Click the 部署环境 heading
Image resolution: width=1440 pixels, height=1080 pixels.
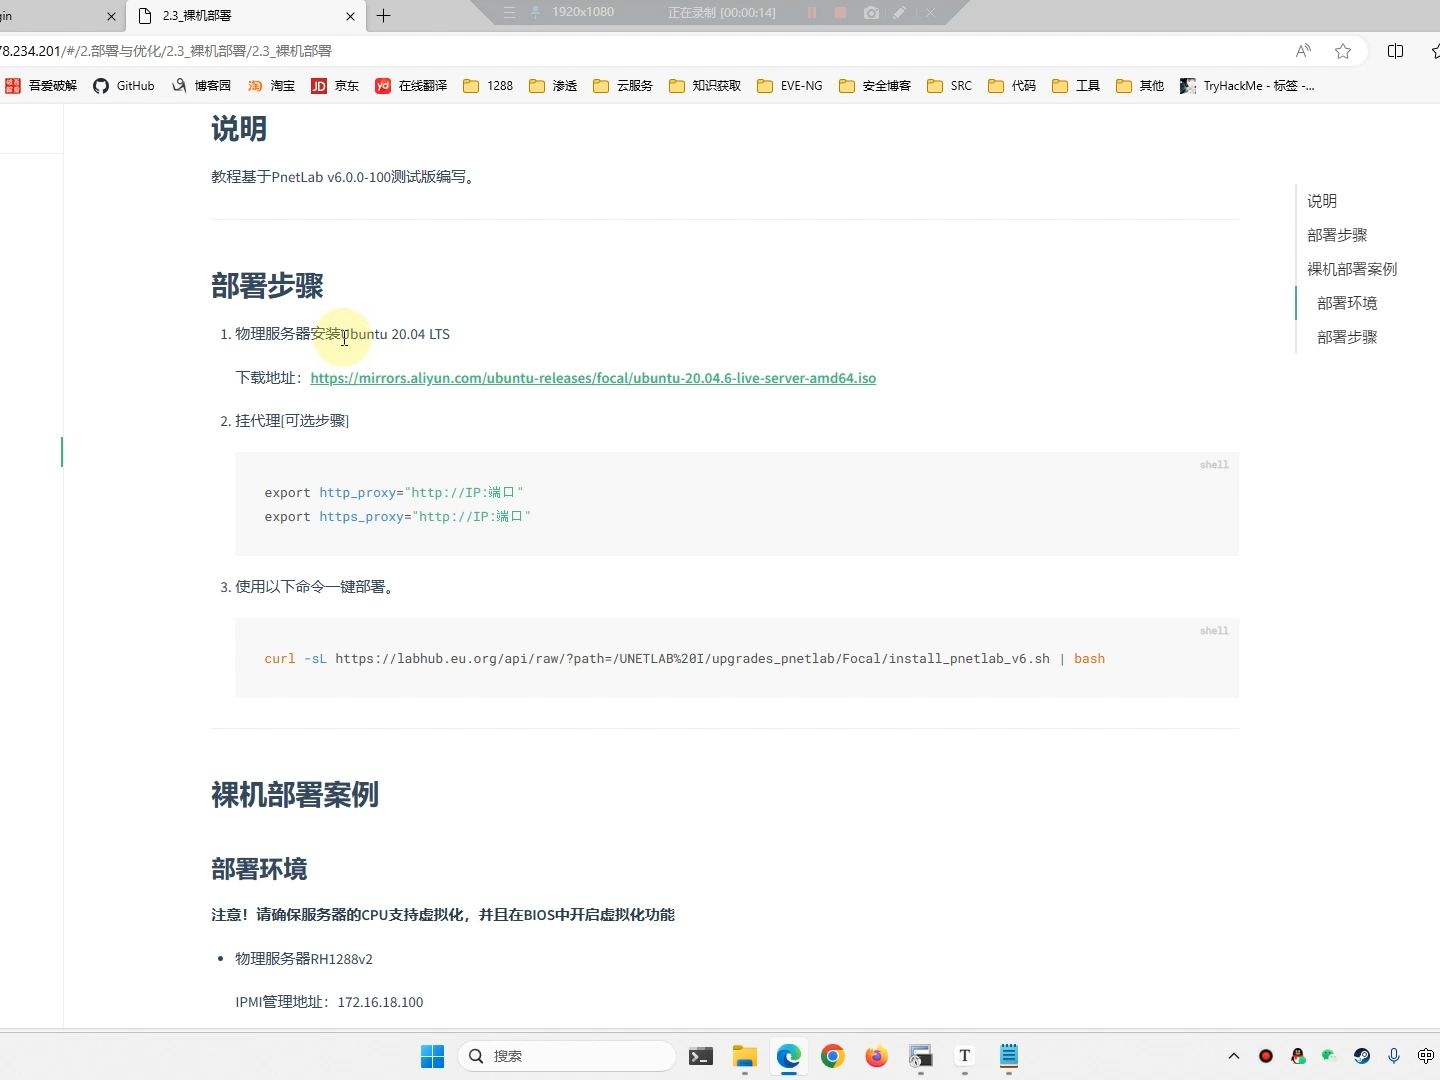point(259,869)
